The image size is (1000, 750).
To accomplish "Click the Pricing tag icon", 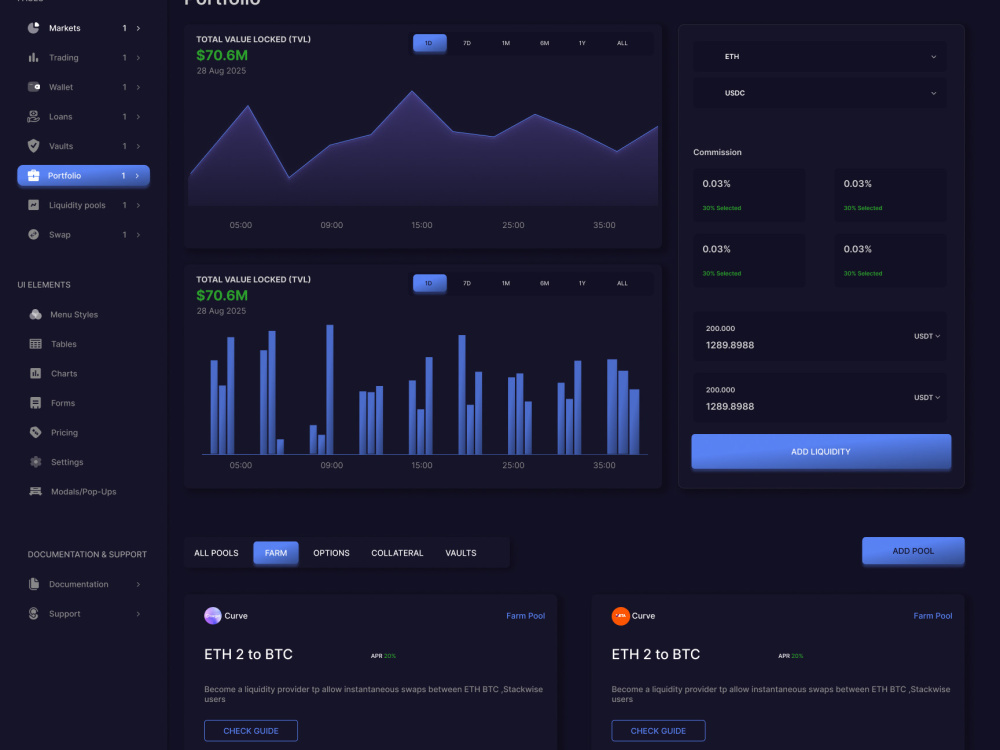I will pyautogui.click(x=36, y=432).
